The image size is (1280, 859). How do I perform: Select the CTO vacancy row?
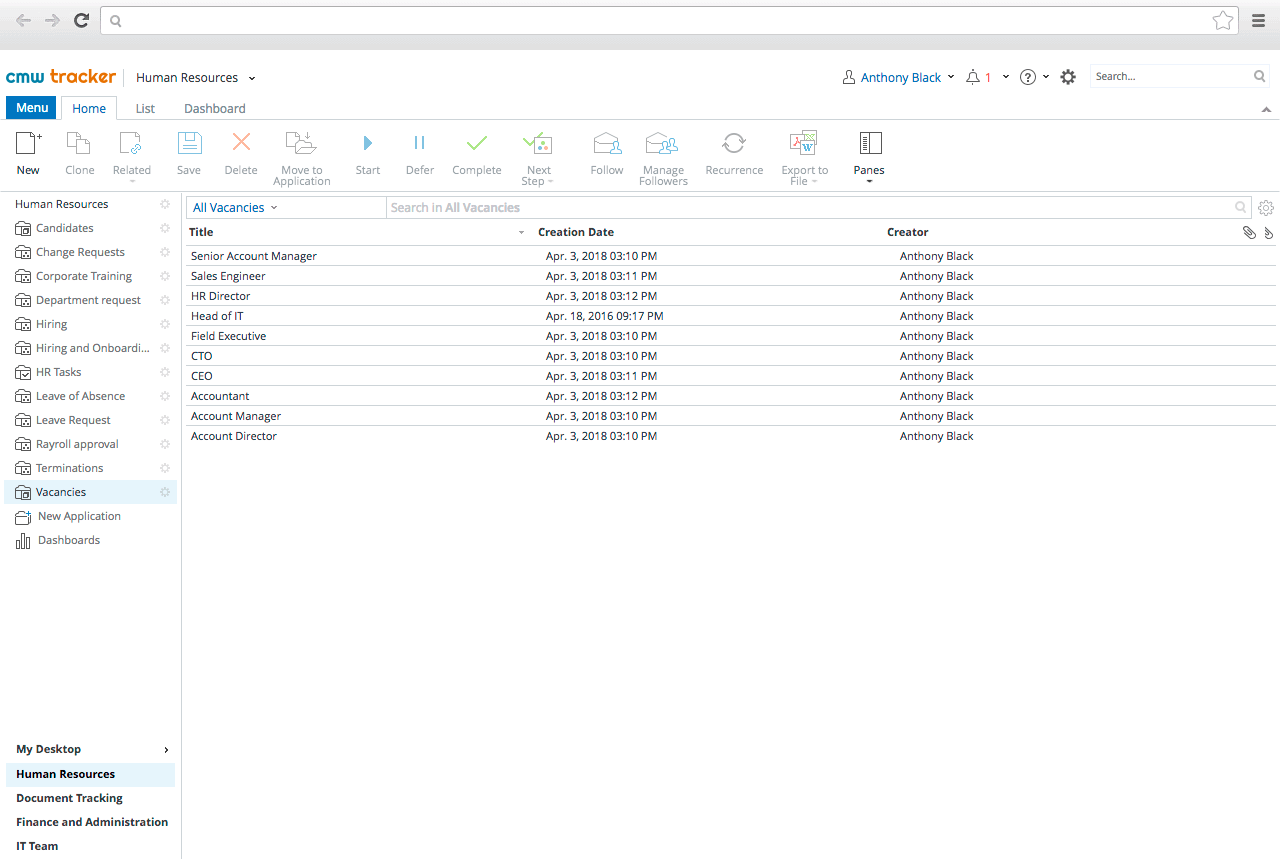730,356
